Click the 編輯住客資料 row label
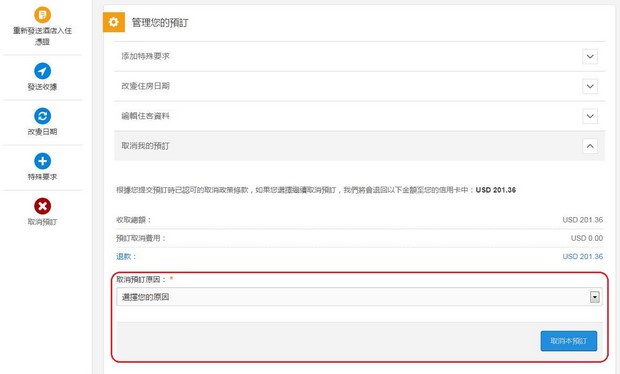The width and height of the screenshot is (620, 374). 146,116
